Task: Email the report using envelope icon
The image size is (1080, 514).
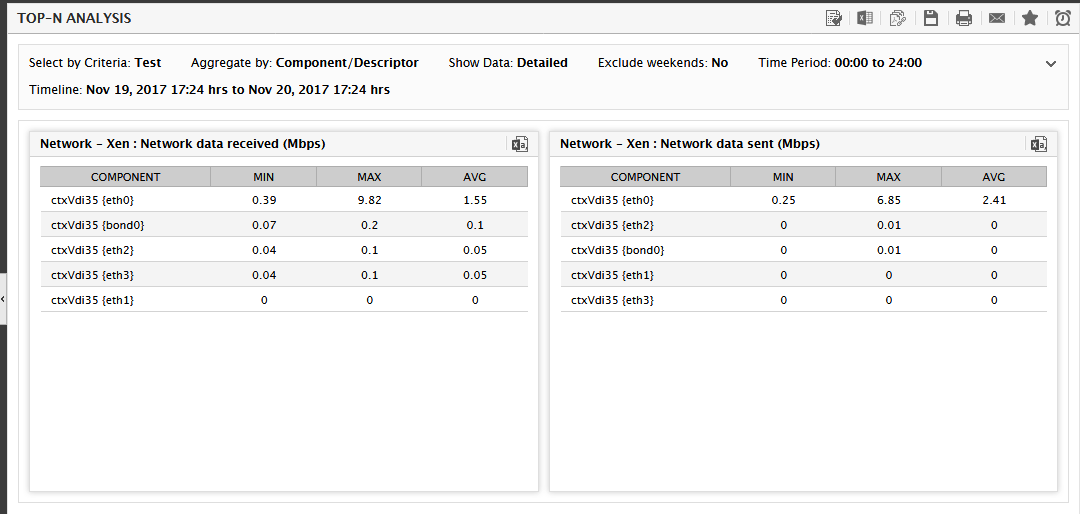Action: coord(997,19)
